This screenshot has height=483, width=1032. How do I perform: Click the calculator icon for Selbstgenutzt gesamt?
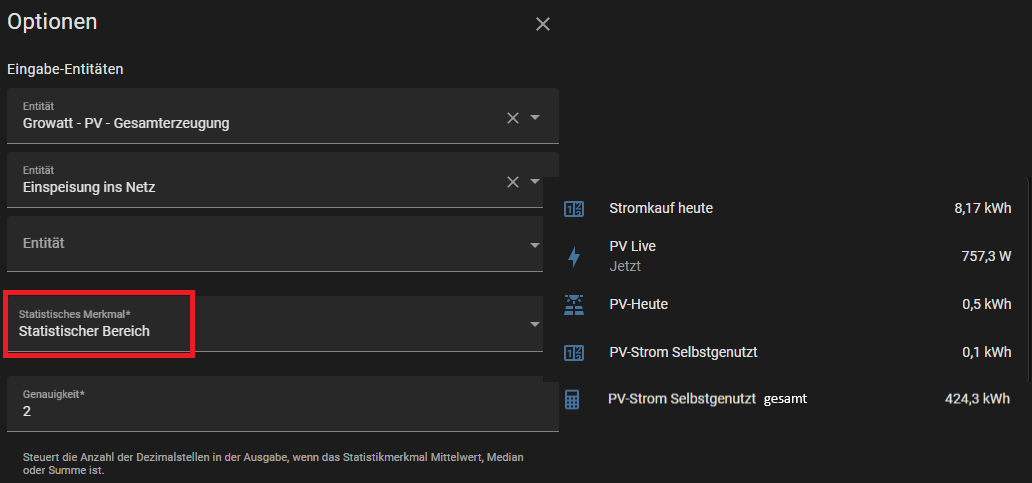coord(572,399)
